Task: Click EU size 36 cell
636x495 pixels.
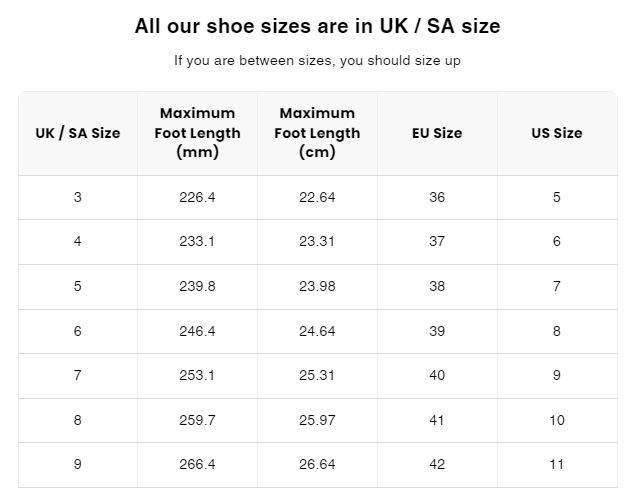Action: pos(437,197)
